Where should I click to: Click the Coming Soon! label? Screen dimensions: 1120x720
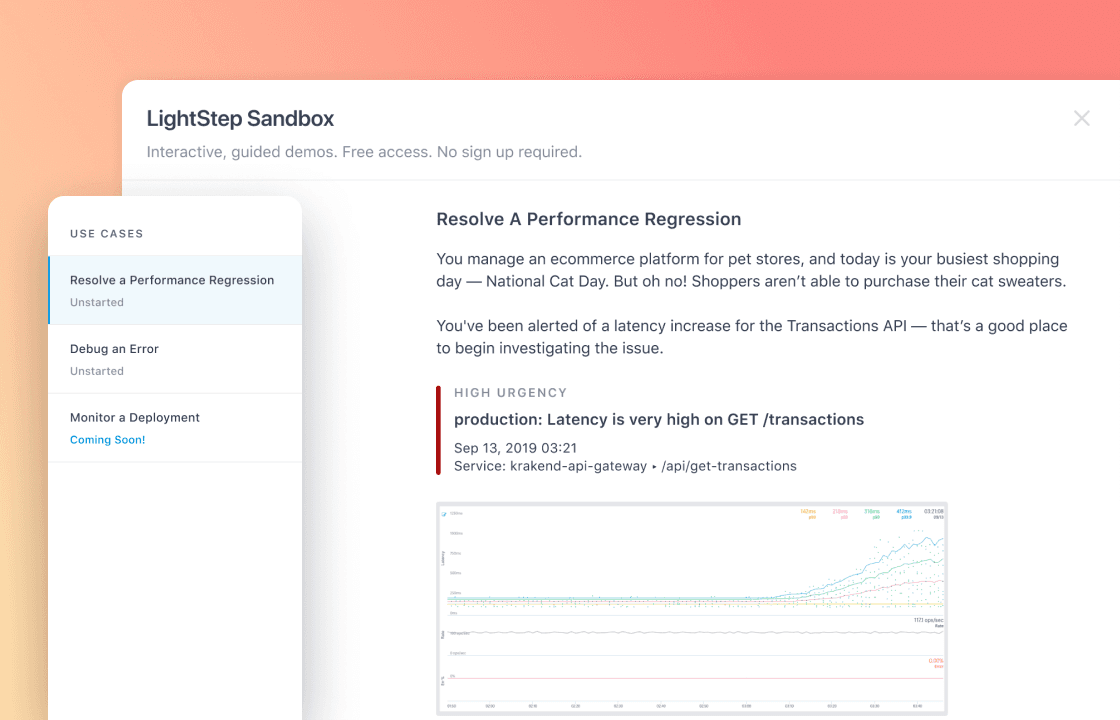click(x=107, y=440)
